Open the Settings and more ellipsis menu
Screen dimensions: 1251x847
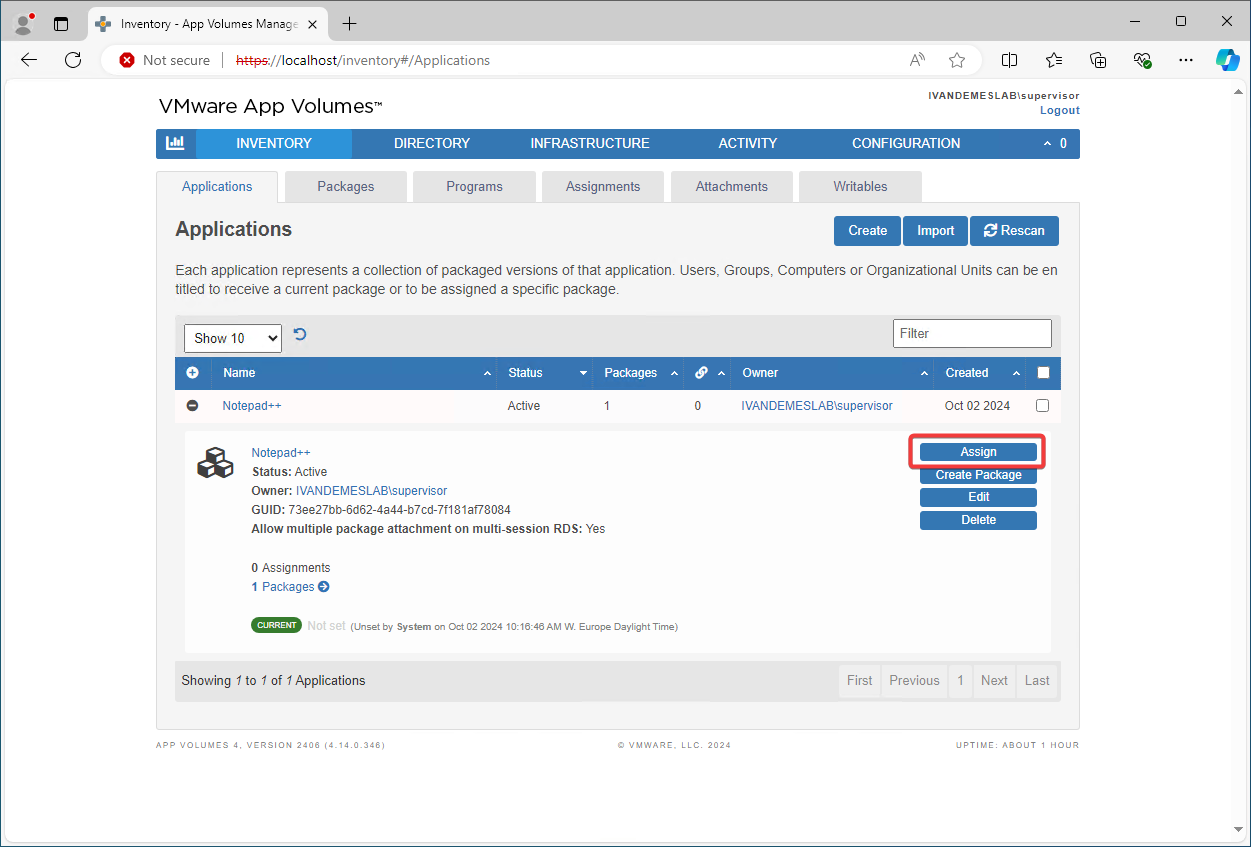pos(1186,60)
